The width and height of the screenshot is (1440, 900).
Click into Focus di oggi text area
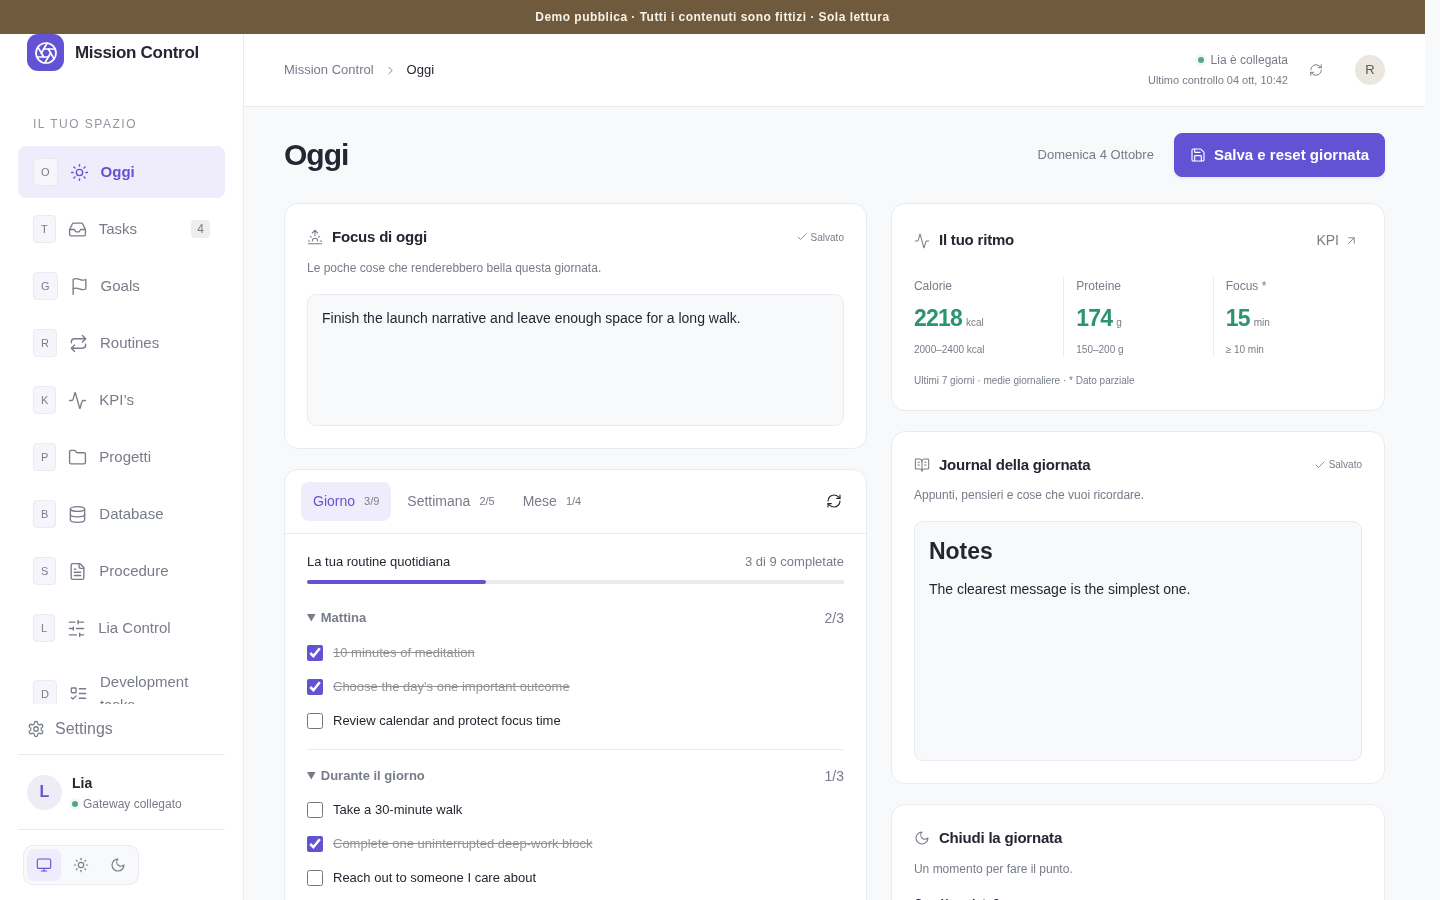click(x=575, y=360)
